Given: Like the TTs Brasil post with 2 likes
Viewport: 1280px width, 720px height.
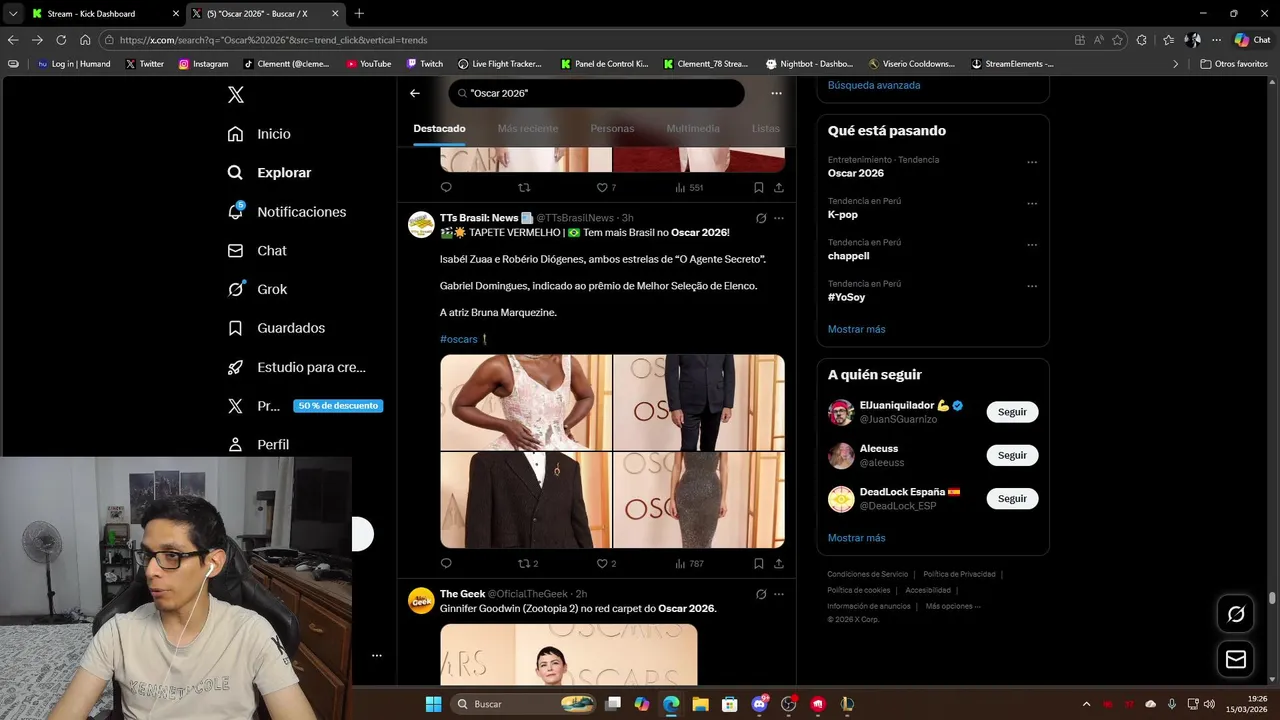Looking at the screenshot, I should (x=606, y=564).
